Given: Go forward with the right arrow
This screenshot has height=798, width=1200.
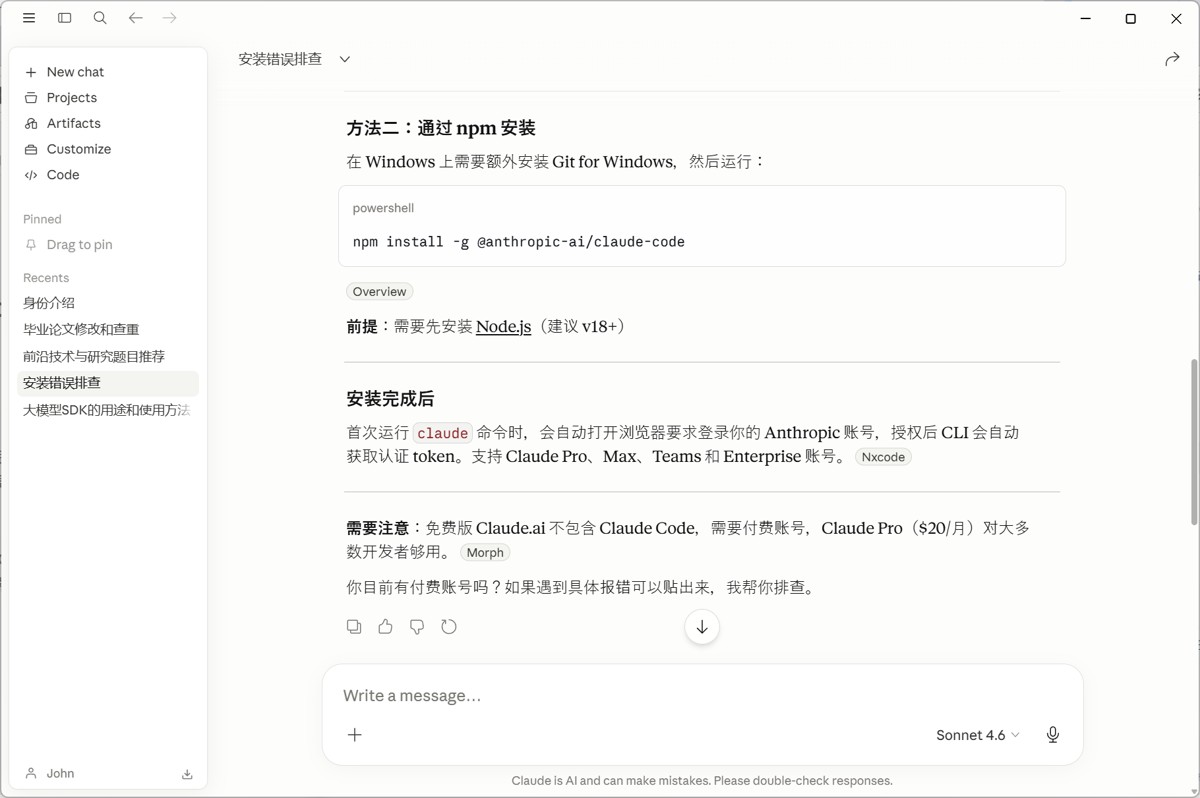Looking at the screenshot, I should tap(170, 18).
